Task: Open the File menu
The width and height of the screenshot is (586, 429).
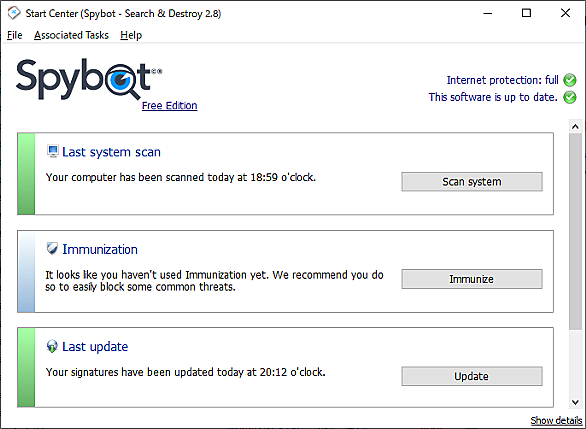Action: [15, 35]
